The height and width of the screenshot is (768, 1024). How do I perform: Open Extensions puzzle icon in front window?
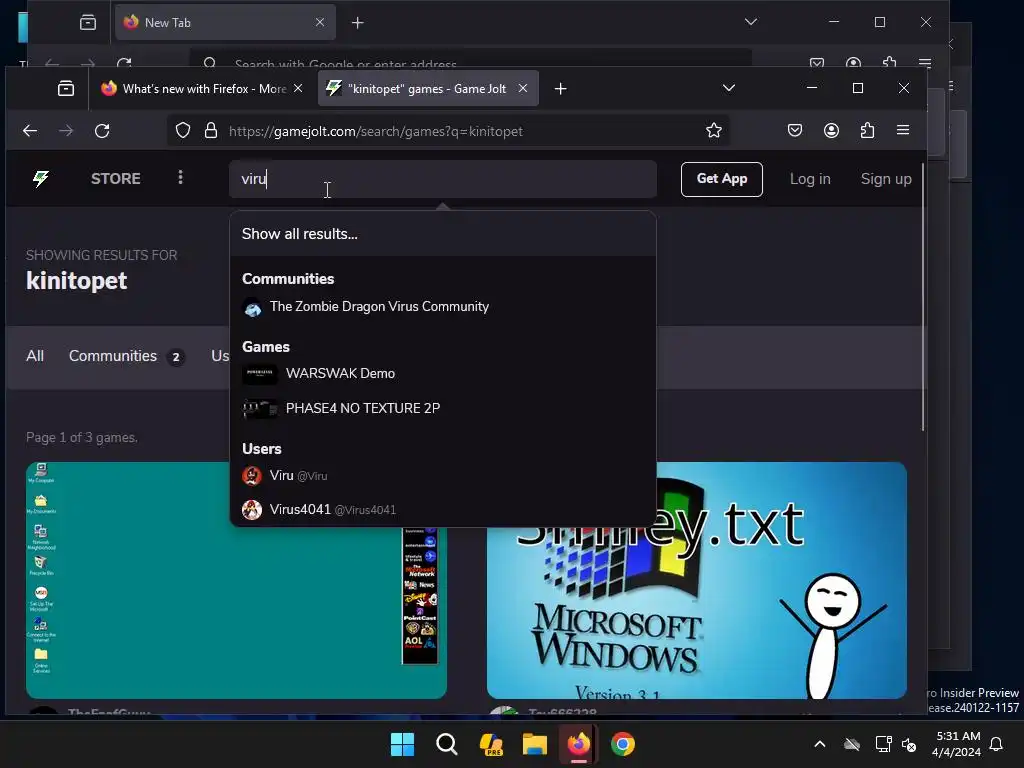[867, 131]
